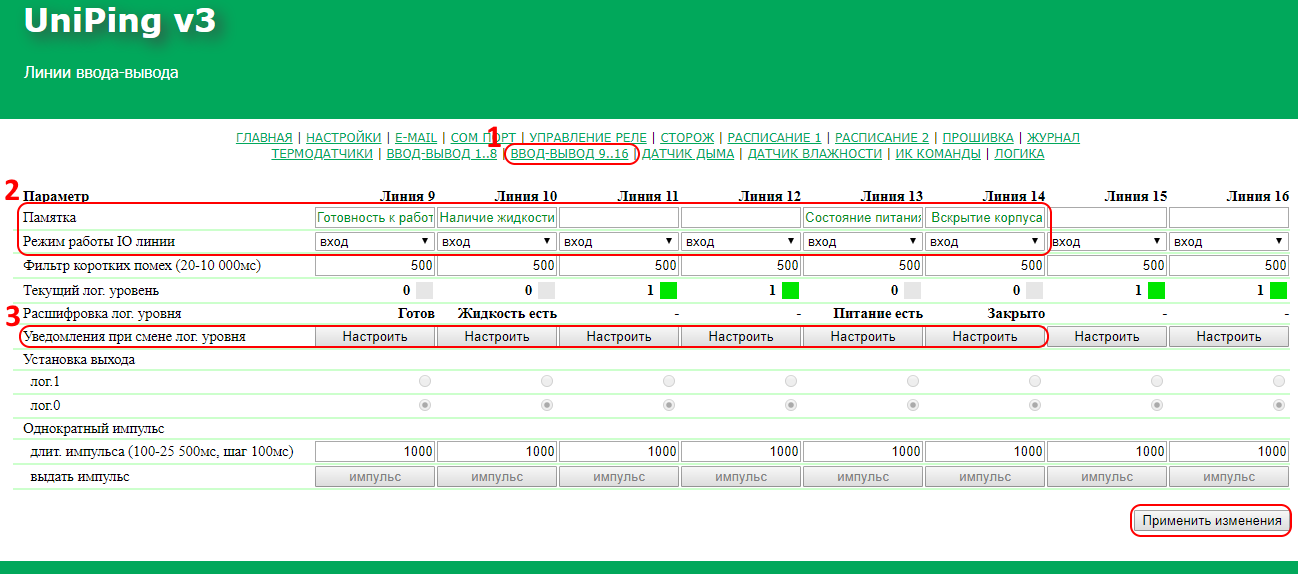Click the empty Памятка field for Линия 11
1298x574 pixels.
coord(619,218)
